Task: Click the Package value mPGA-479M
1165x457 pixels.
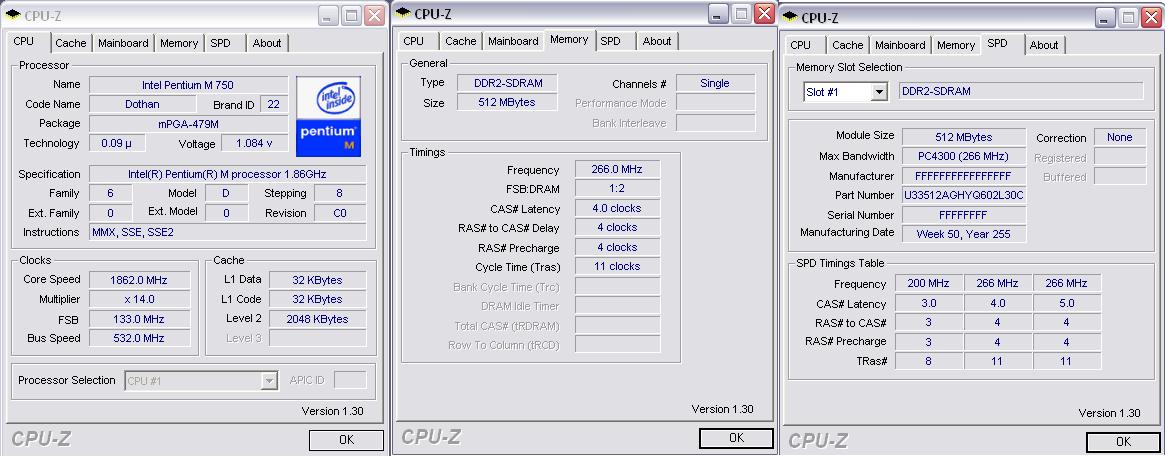Action: [188, 123]
